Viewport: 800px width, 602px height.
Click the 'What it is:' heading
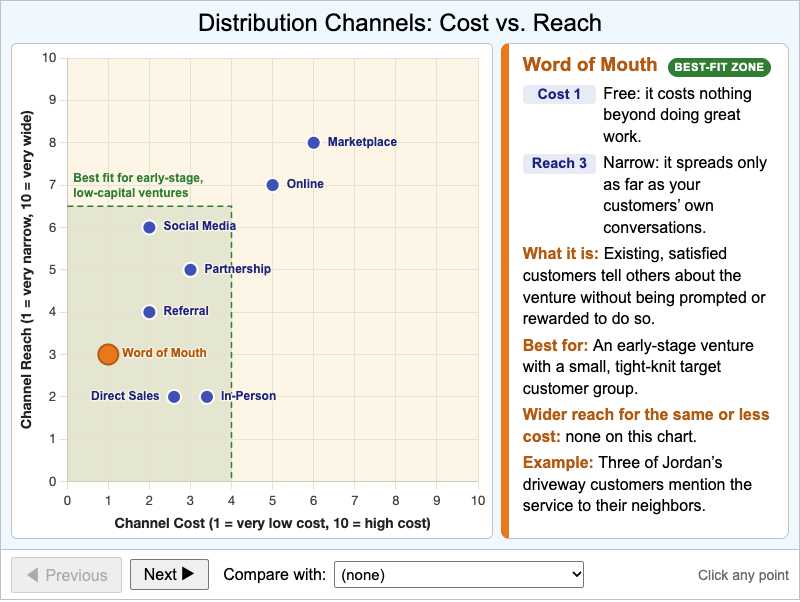(560, 254)
